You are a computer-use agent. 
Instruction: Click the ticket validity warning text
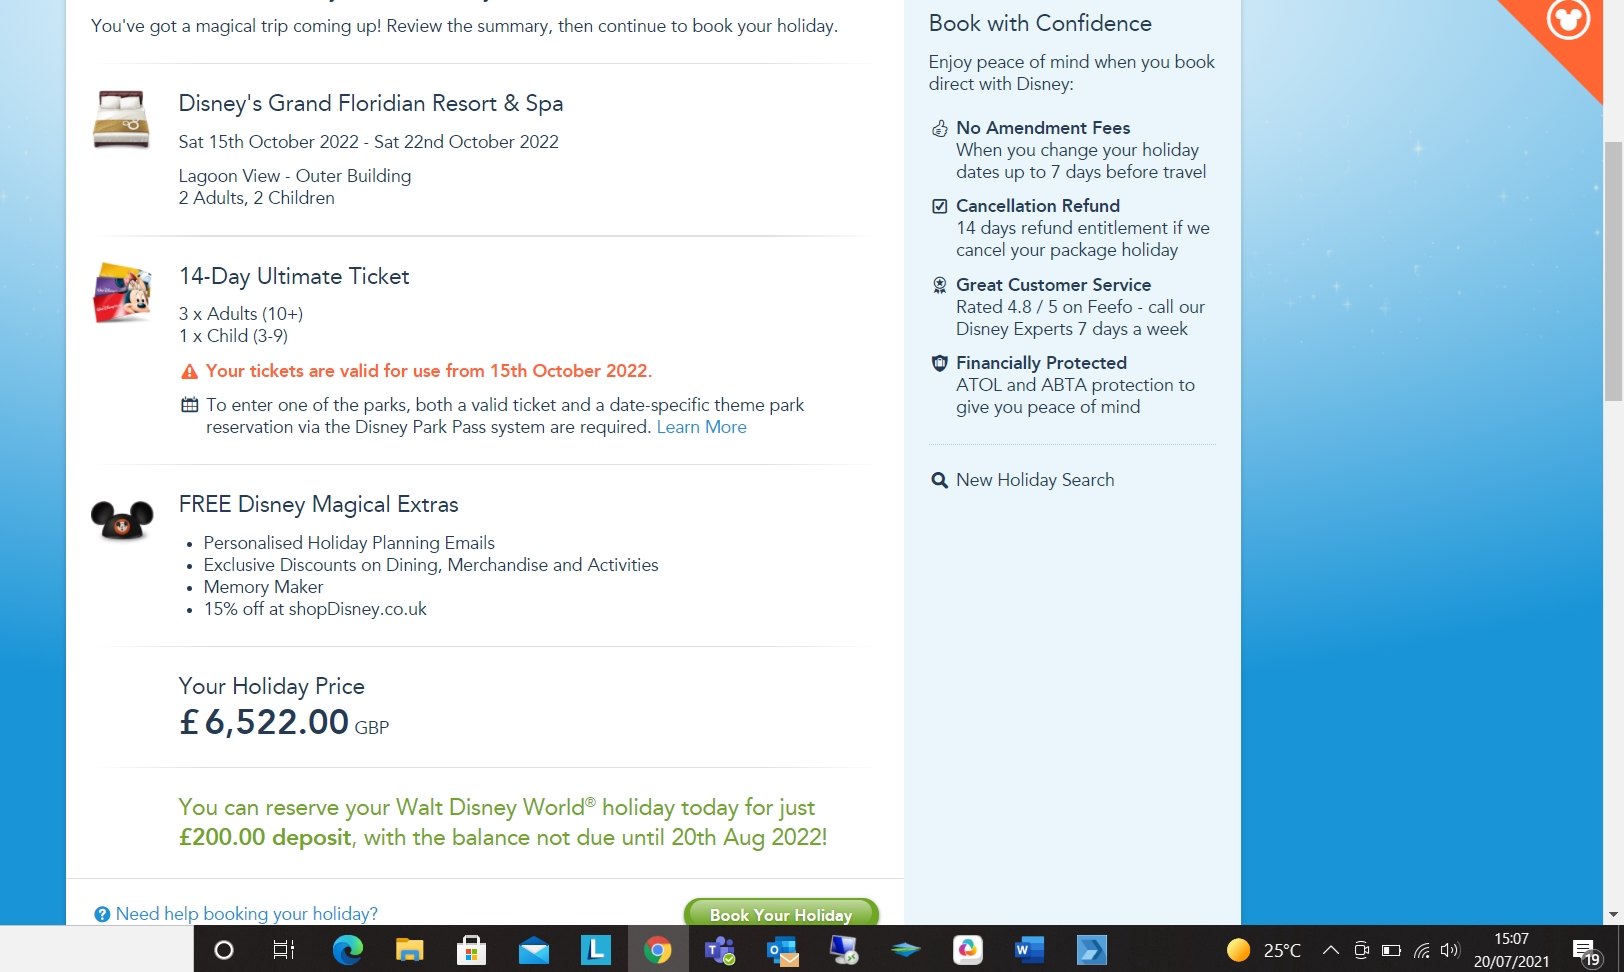(429, 371)
